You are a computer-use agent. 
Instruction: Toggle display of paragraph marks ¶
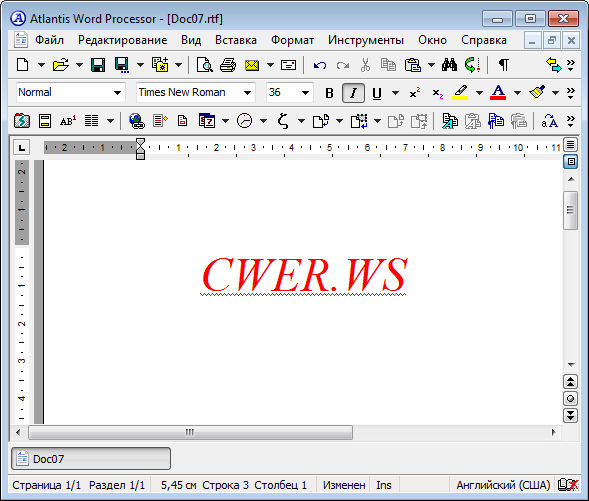pos(503,65)
